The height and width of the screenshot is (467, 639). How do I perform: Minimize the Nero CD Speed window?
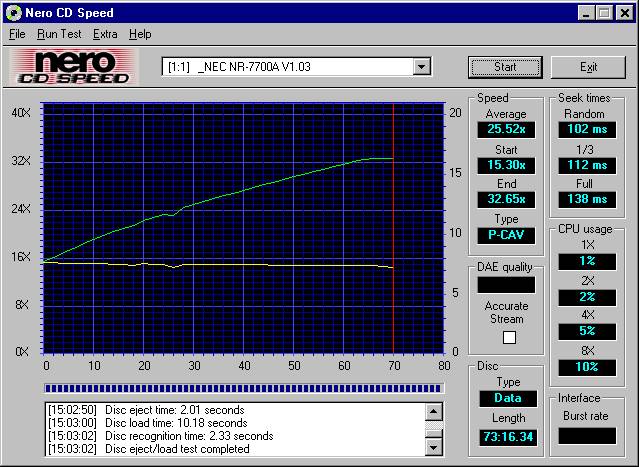coord(586,13)
